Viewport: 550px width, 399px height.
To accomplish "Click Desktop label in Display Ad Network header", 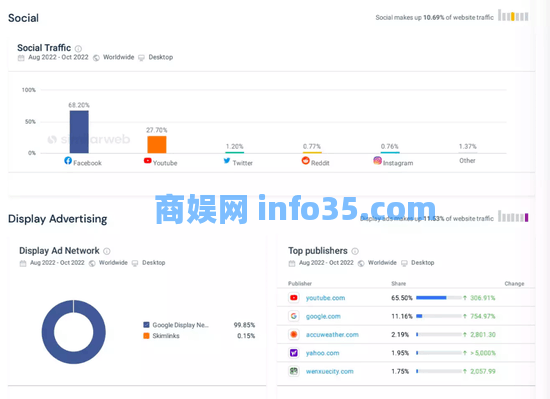I will [154, 263].
